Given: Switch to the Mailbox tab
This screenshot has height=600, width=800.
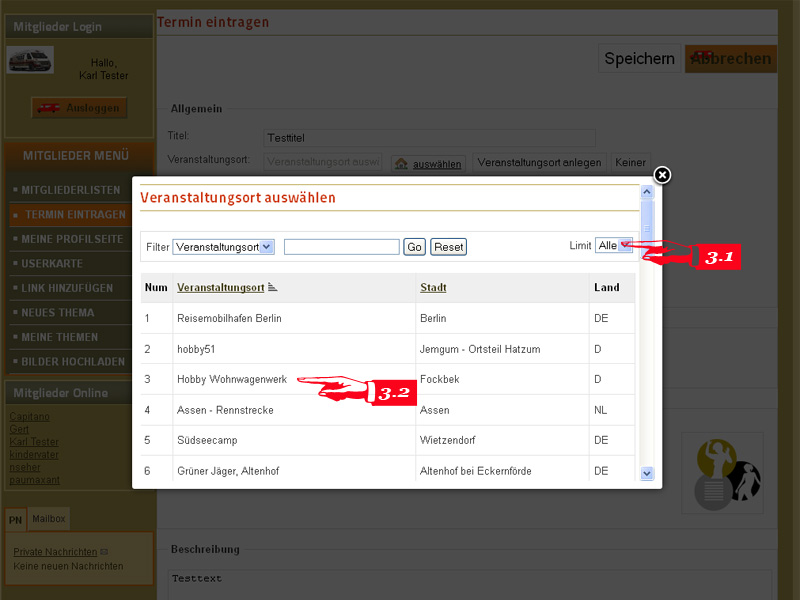Looking at the screenshot, I should click(x=48, y=519).
